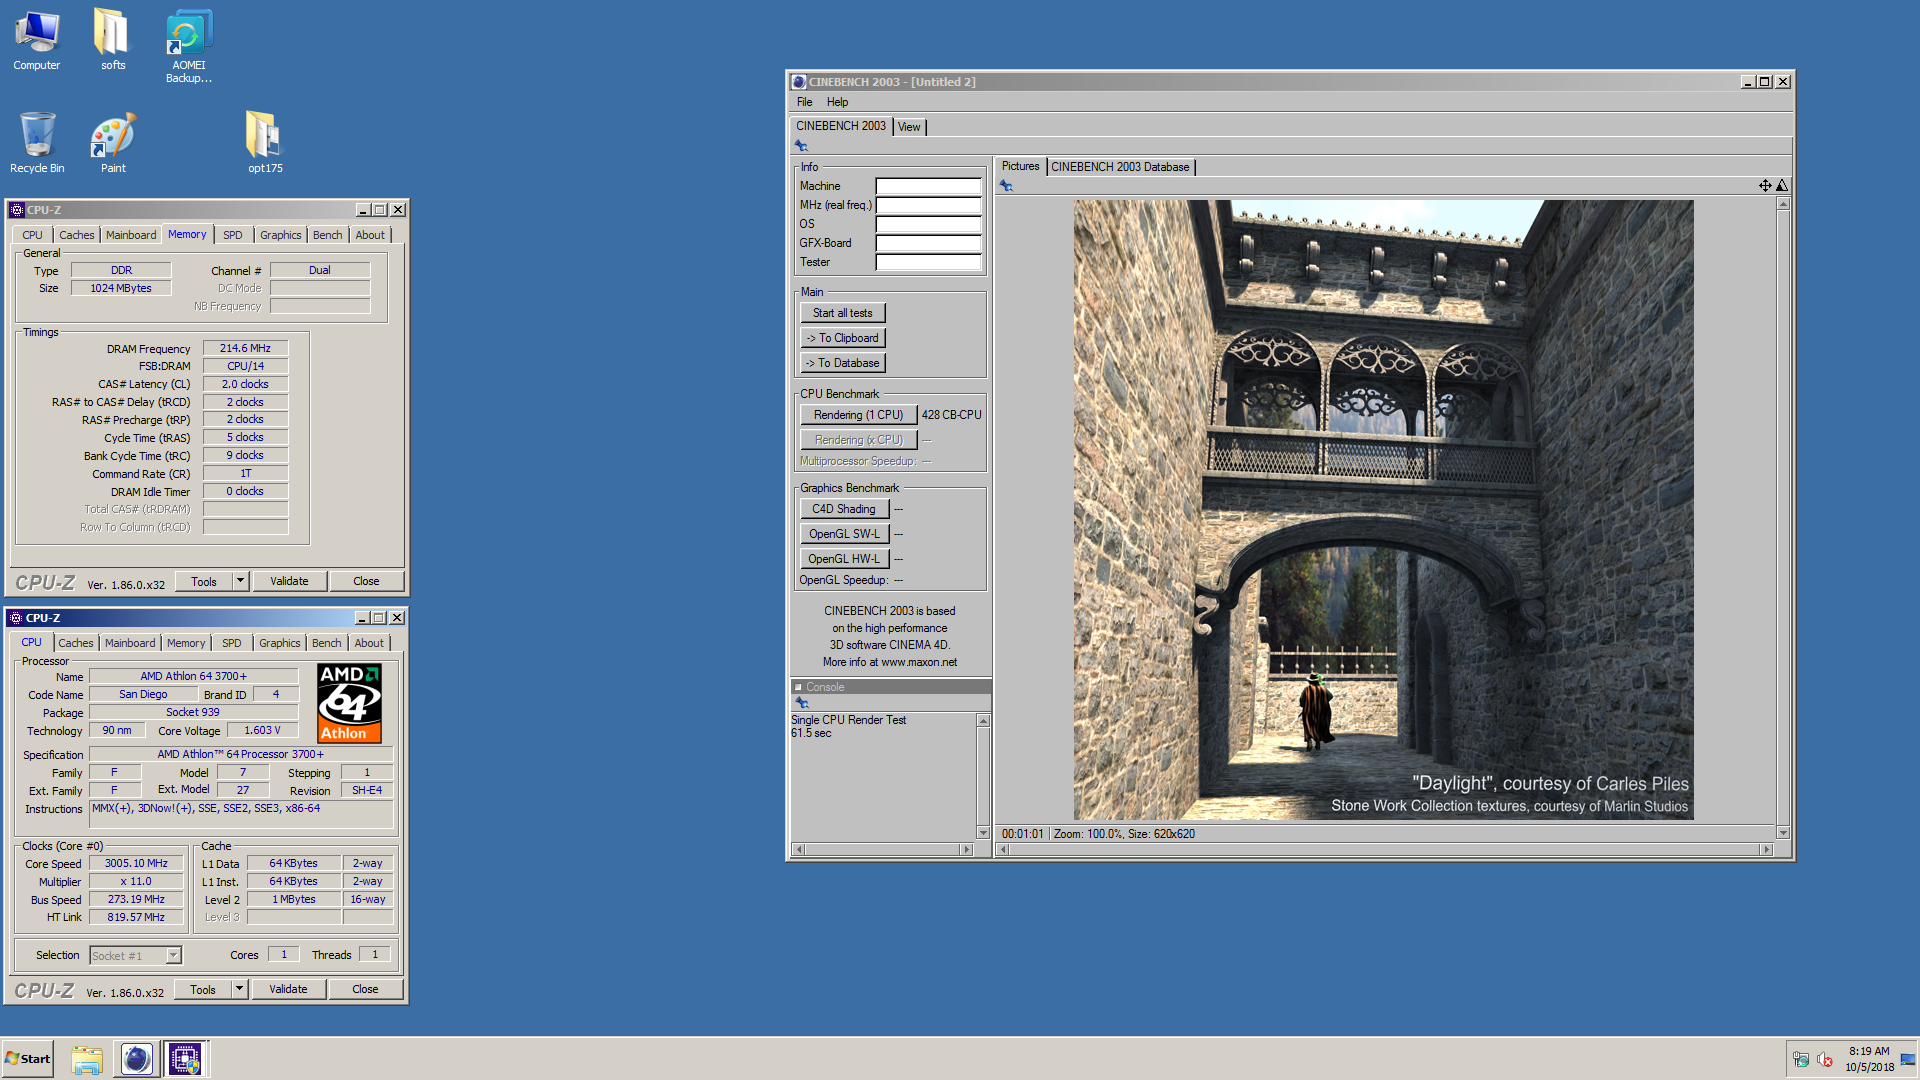This screenshot has width=1920, height=1080.
Task: Switch to the View tab in CINEBENCH
Action: click(909, 127)
